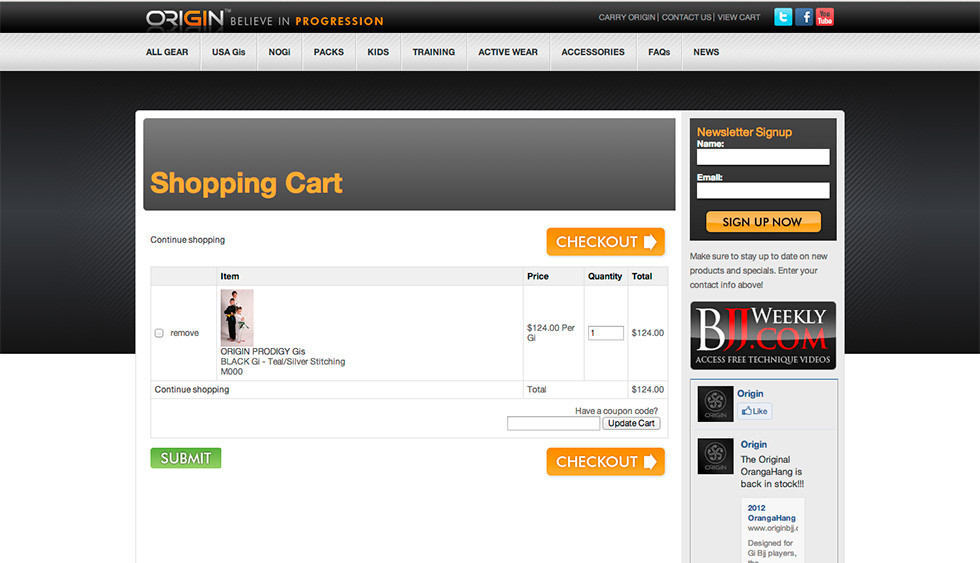980x563 pixels.
Task: Click the Have a coupon code? text
Action: 616,411
